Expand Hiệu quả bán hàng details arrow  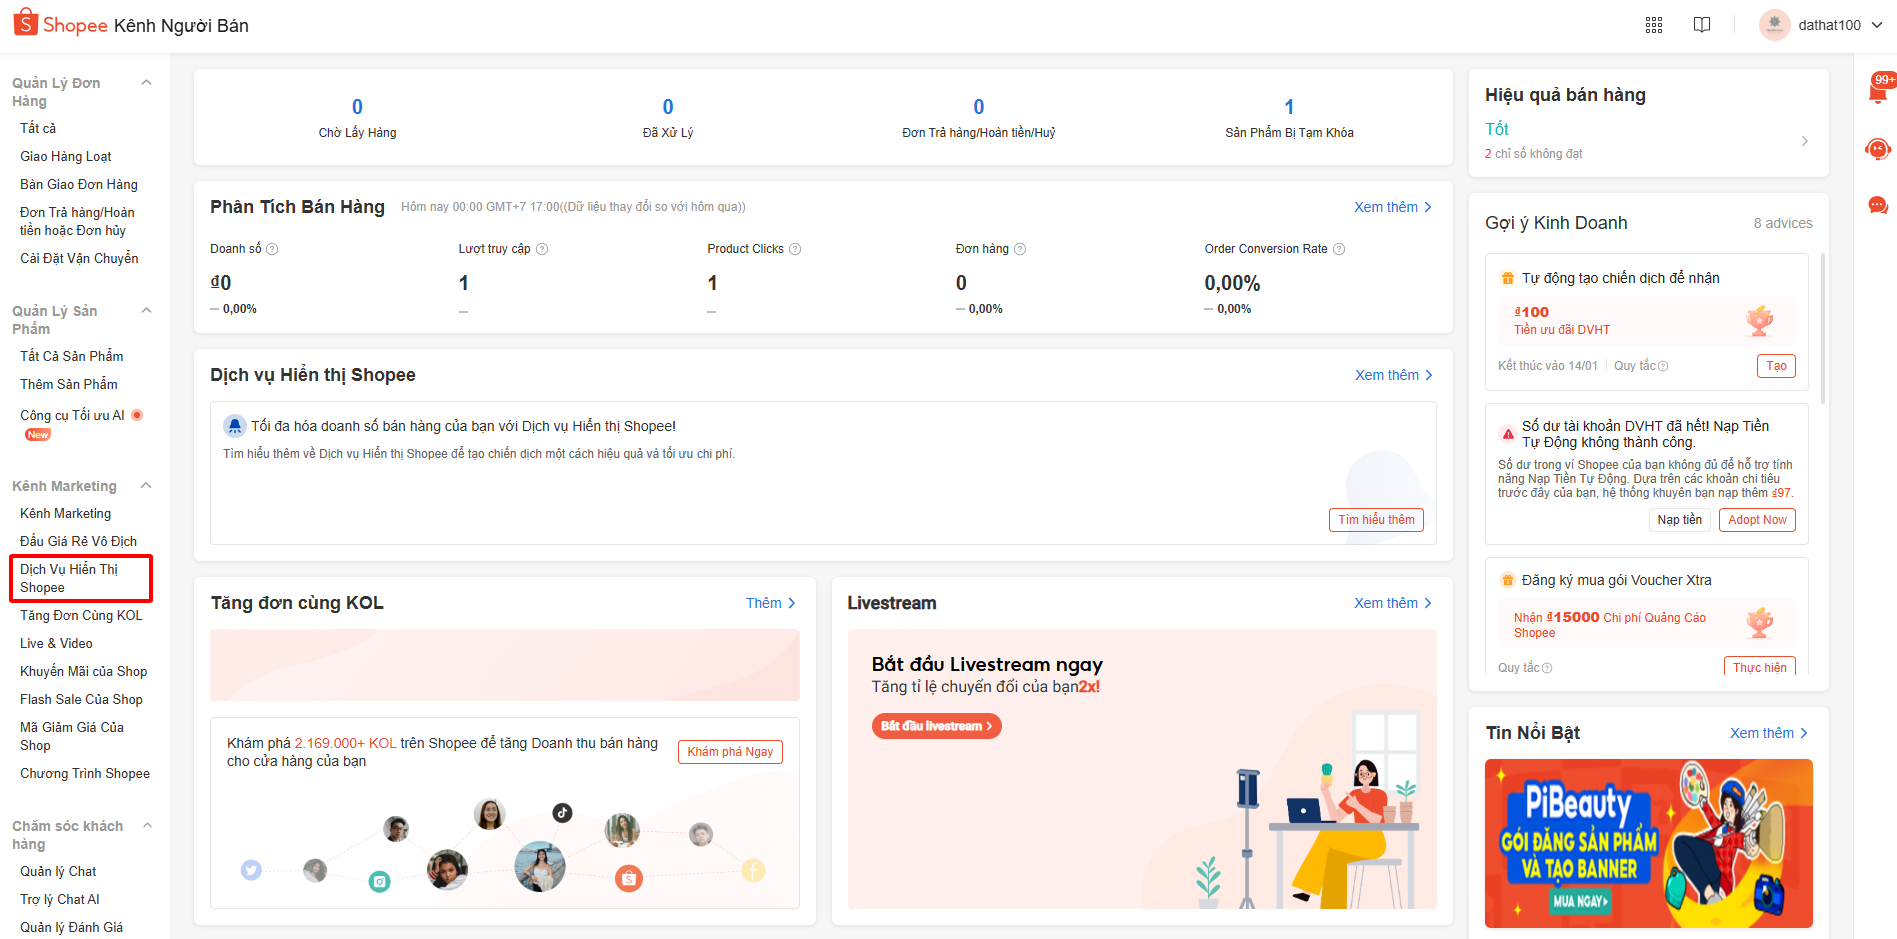[1804, 141]
